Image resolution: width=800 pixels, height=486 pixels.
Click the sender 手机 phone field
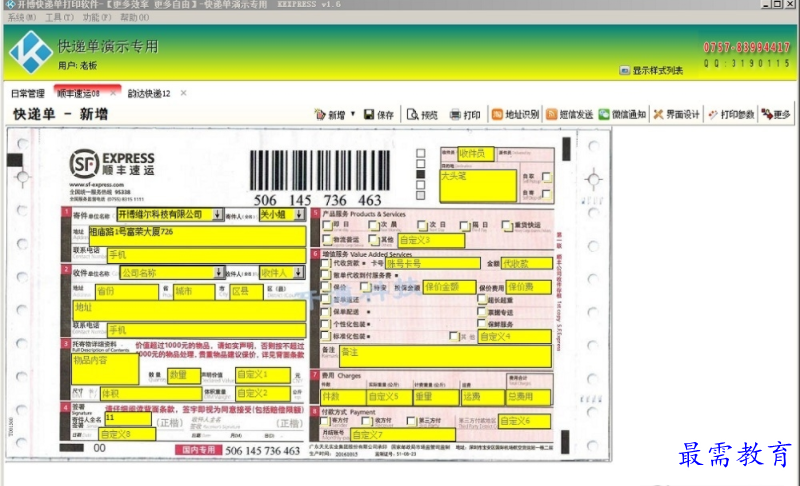[x=207, y=255]
